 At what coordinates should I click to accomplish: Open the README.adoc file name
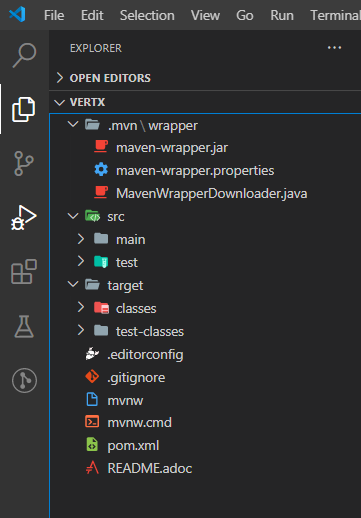pyautogui.click(x=150, y=468)
